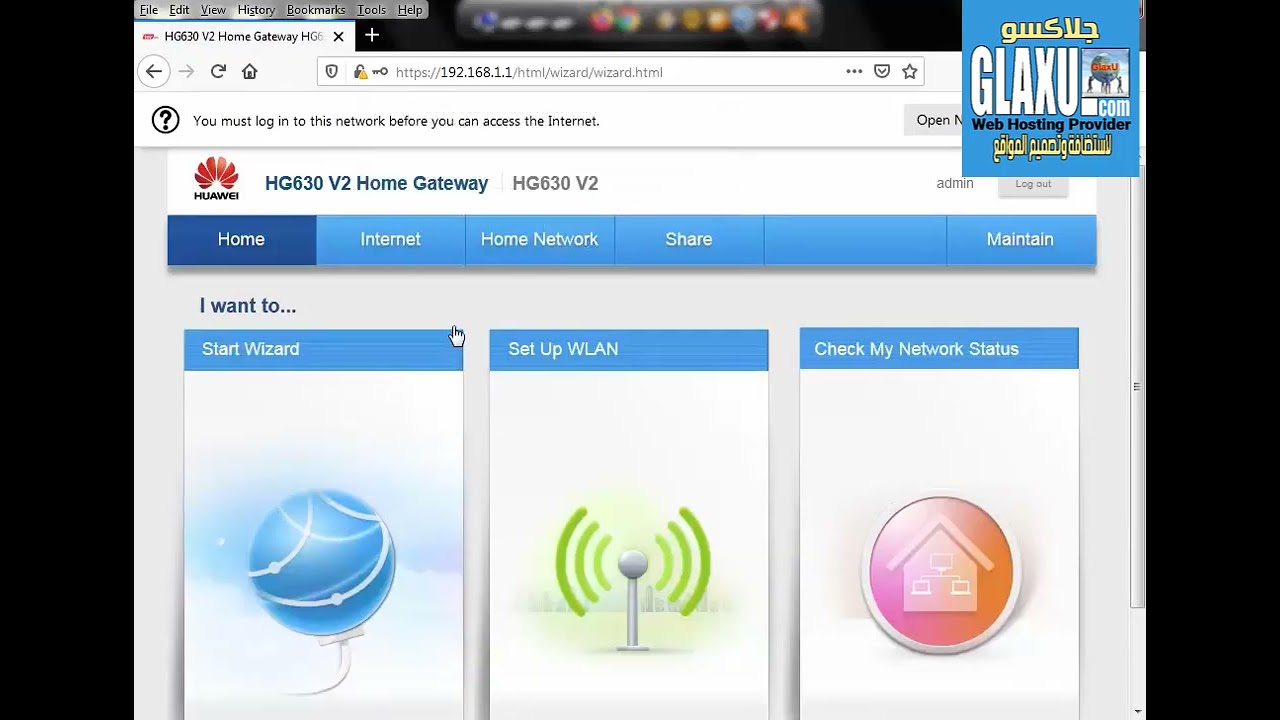Click the captive portal question mark icon

click(x=165, y=120)
